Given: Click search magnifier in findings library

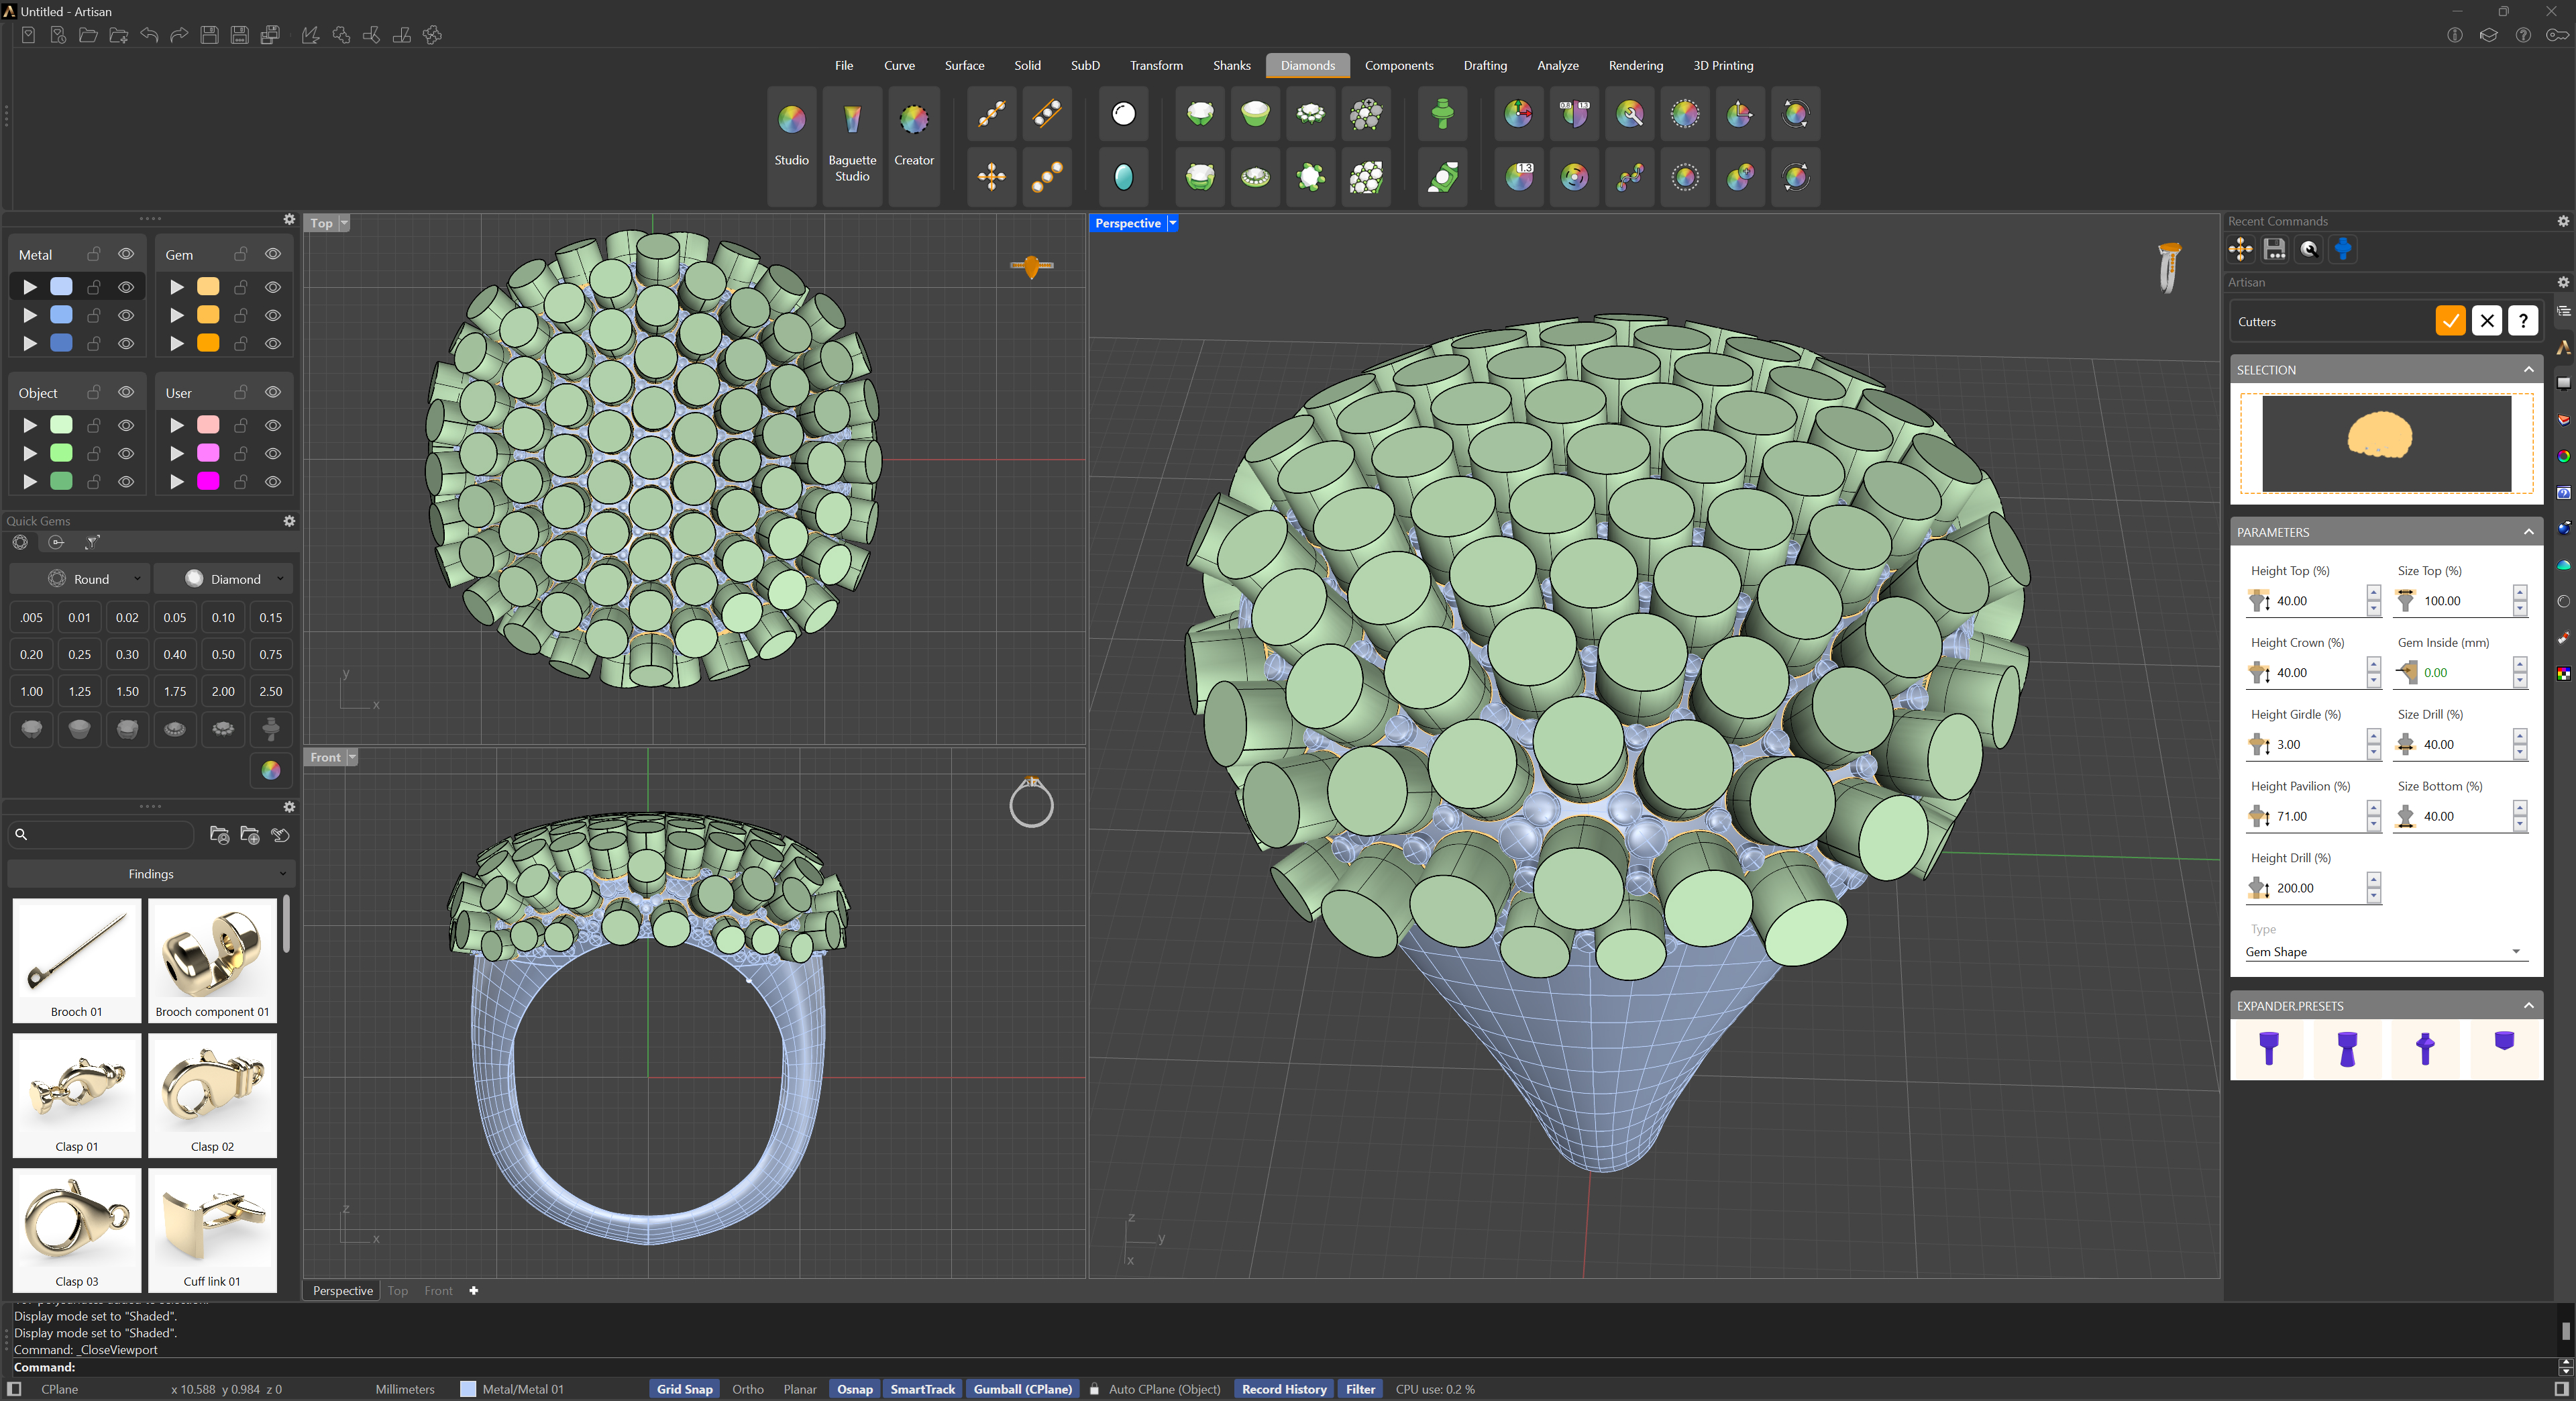Looking at the screenshot, I should 21,834.
